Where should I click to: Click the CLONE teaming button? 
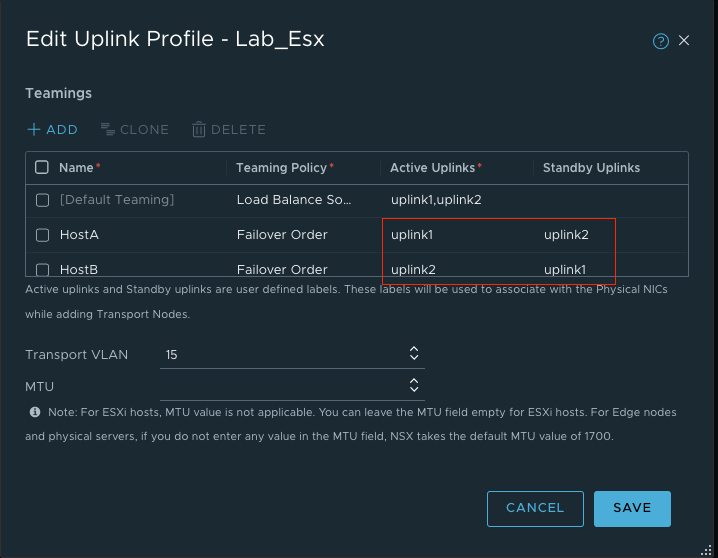point(134,129)
